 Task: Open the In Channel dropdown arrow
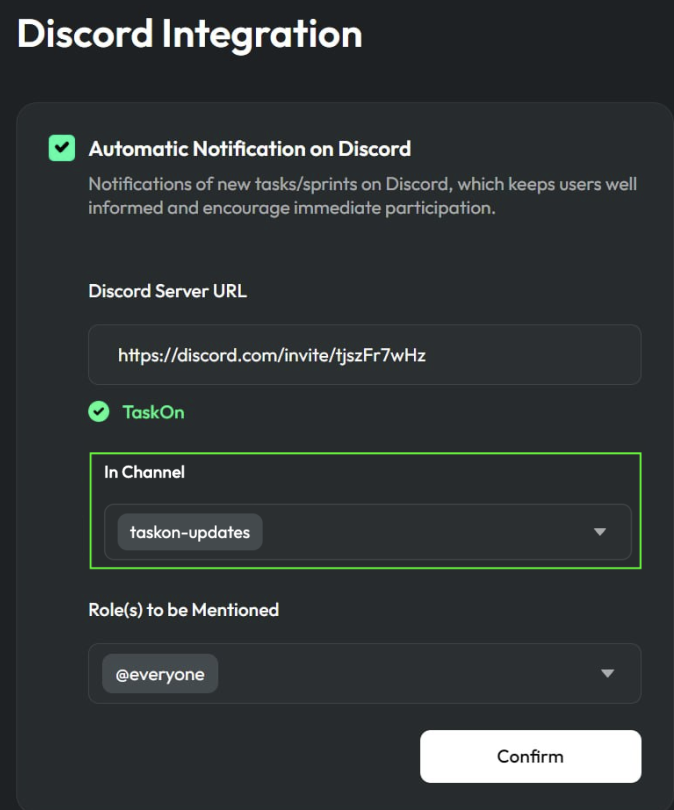coord(600,532)
